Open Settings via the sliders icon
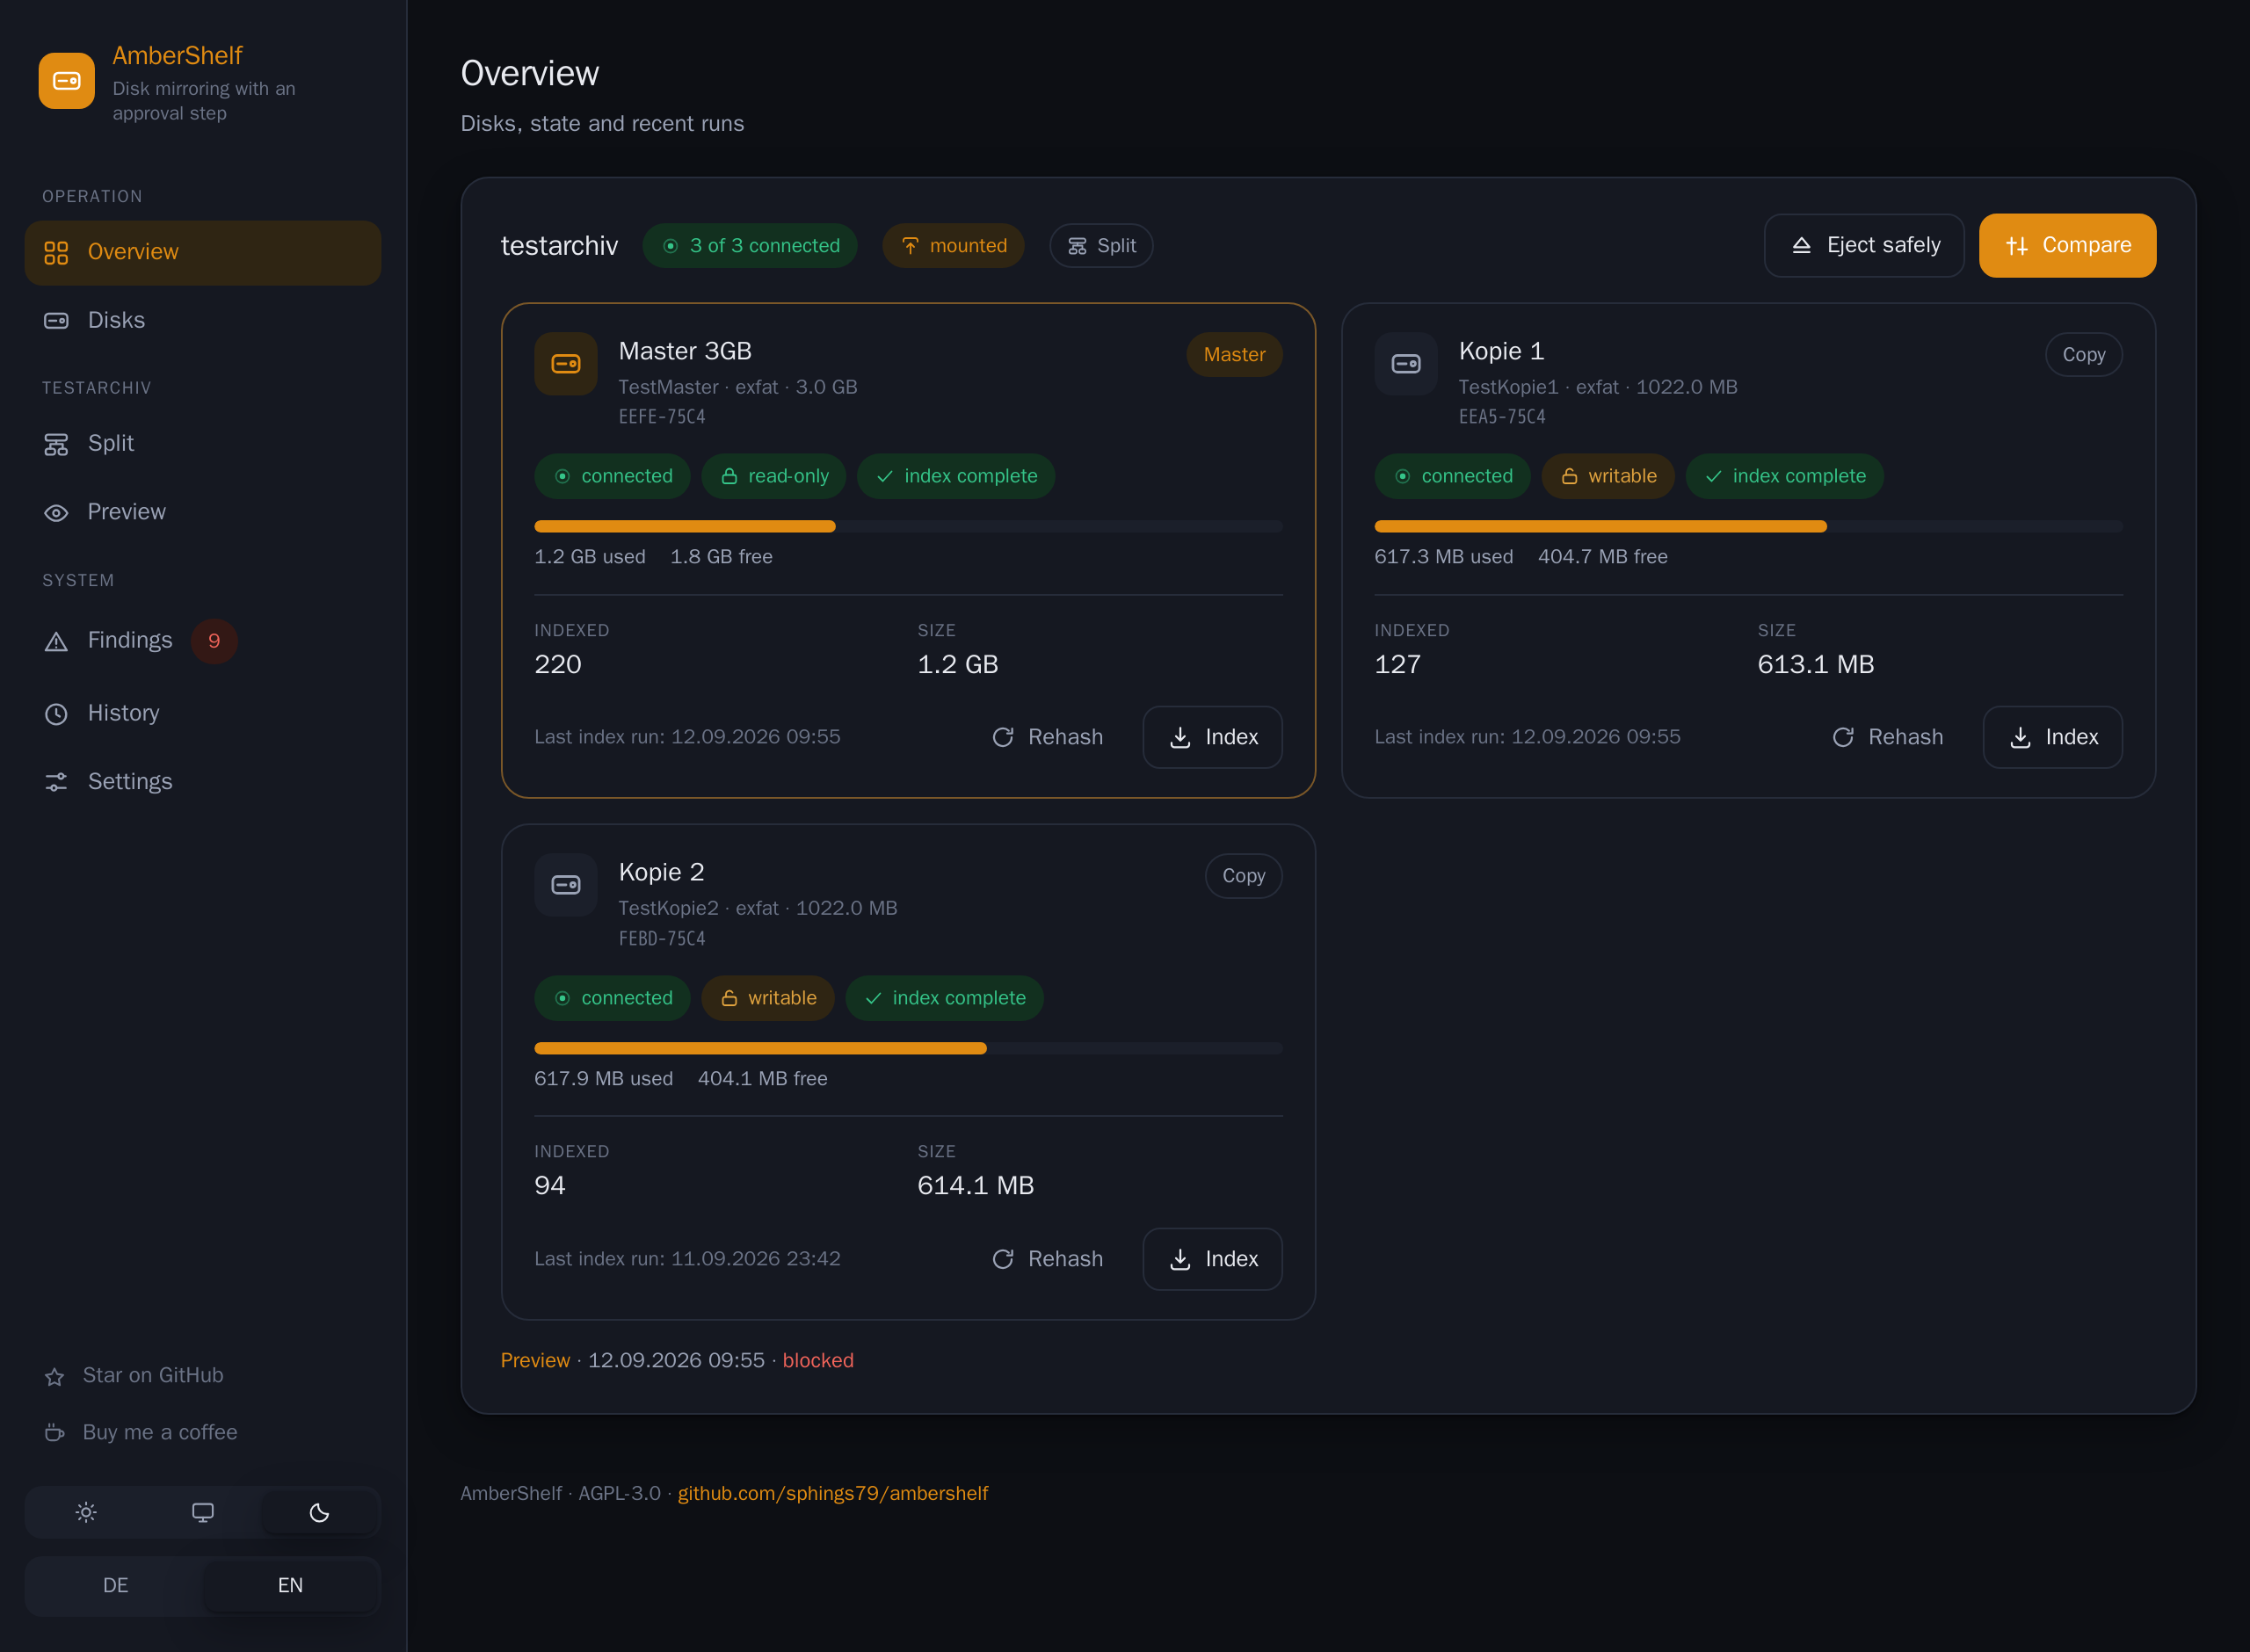 point(56,782)
